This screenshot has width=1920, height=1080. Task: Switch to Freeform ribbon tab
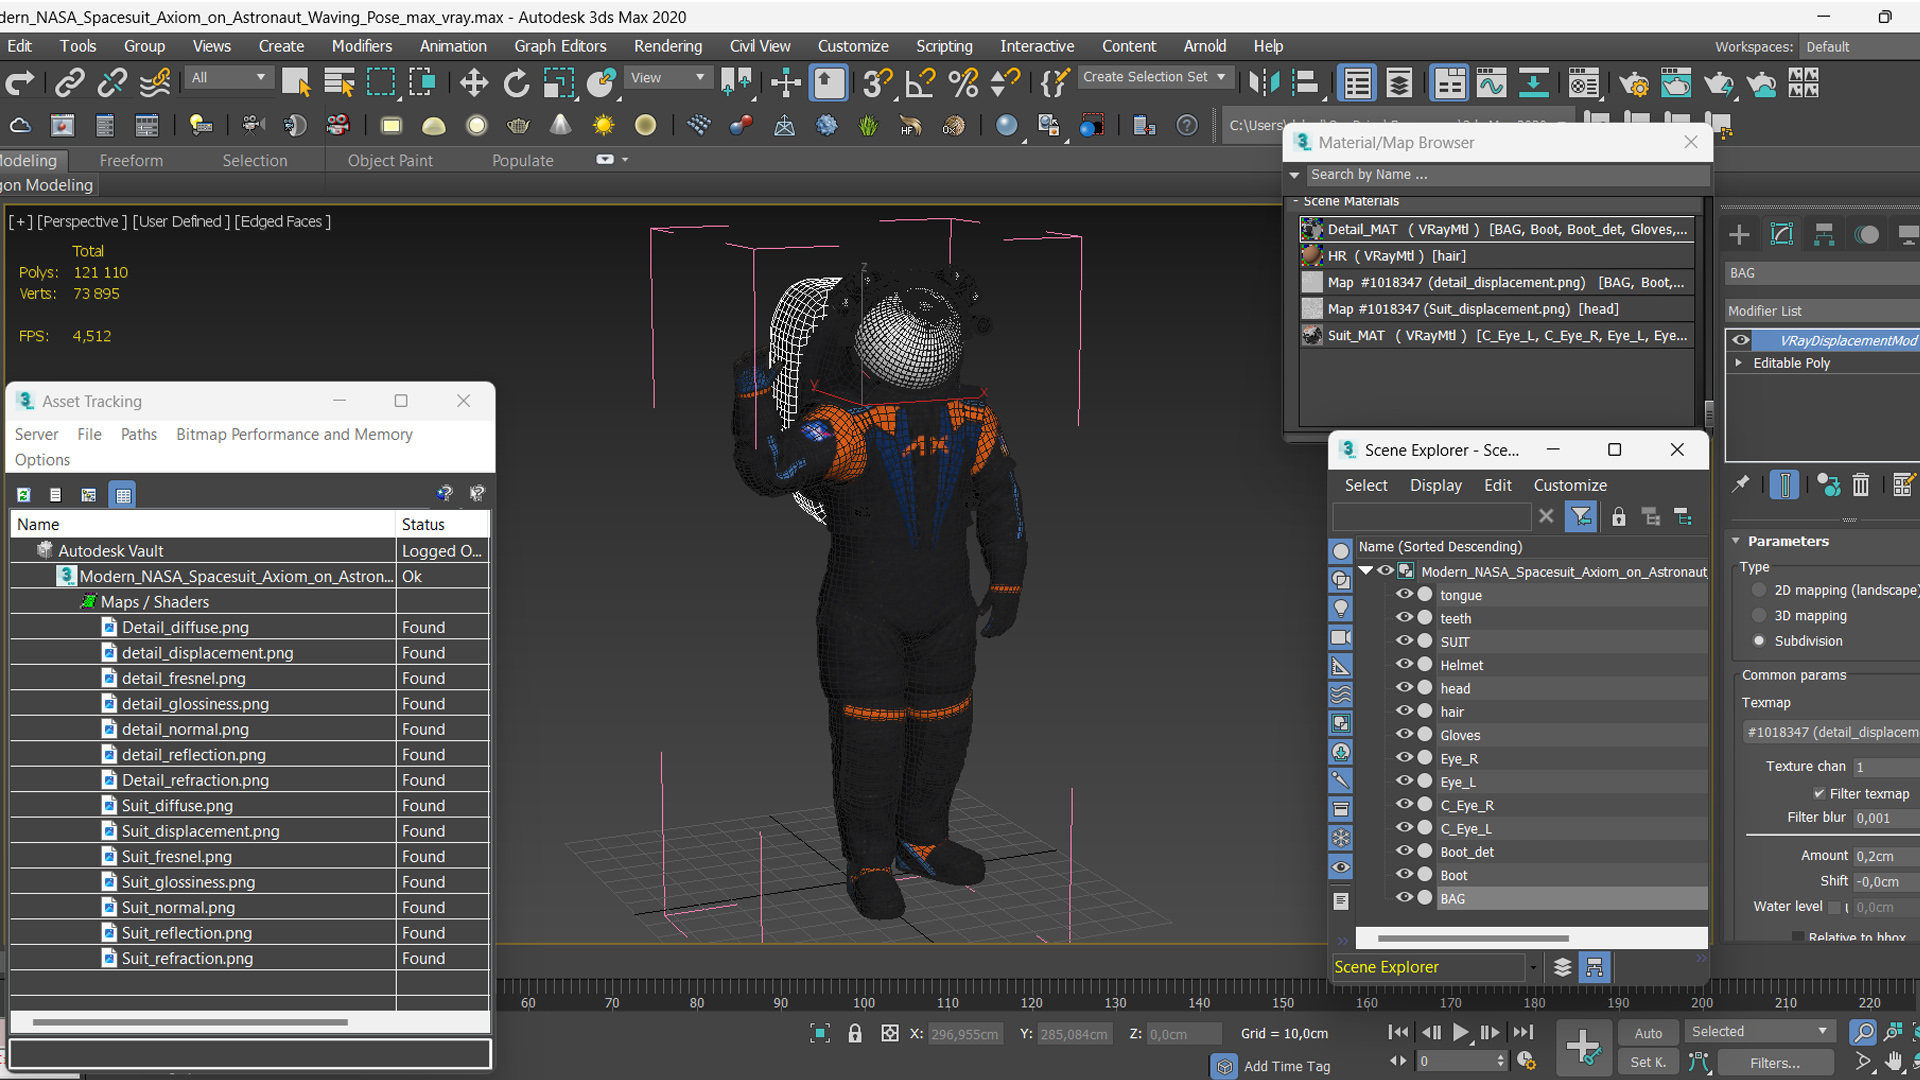tap(131, 160)
